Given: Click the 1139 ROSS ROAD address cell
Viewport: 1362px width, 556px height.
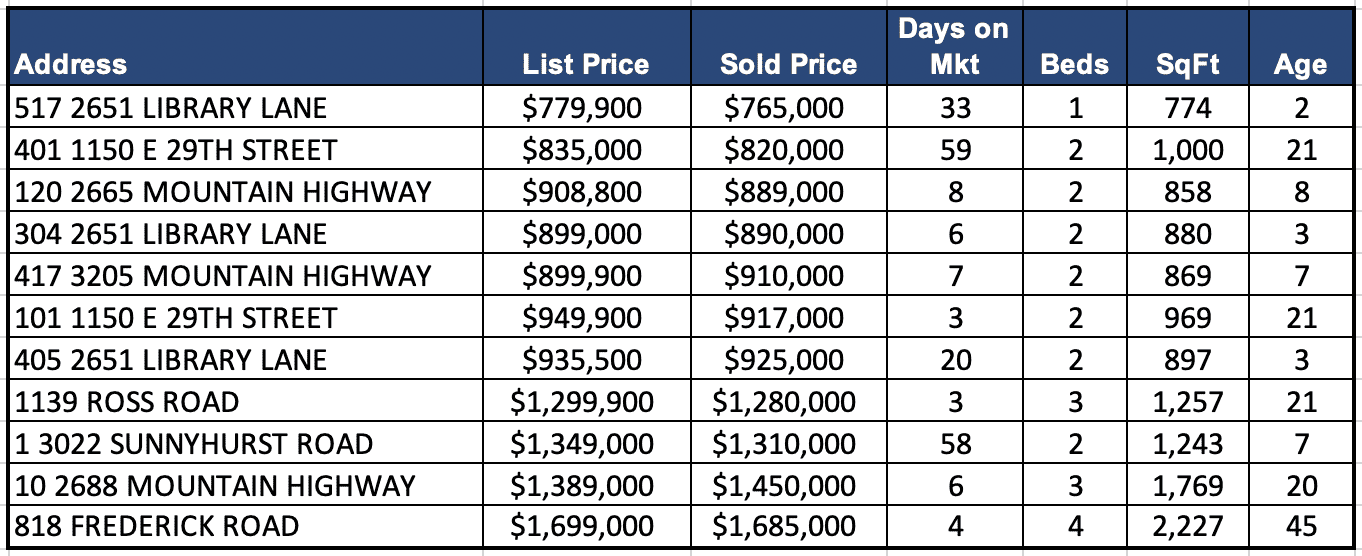Looking at the screenshot, I should 127,401.
